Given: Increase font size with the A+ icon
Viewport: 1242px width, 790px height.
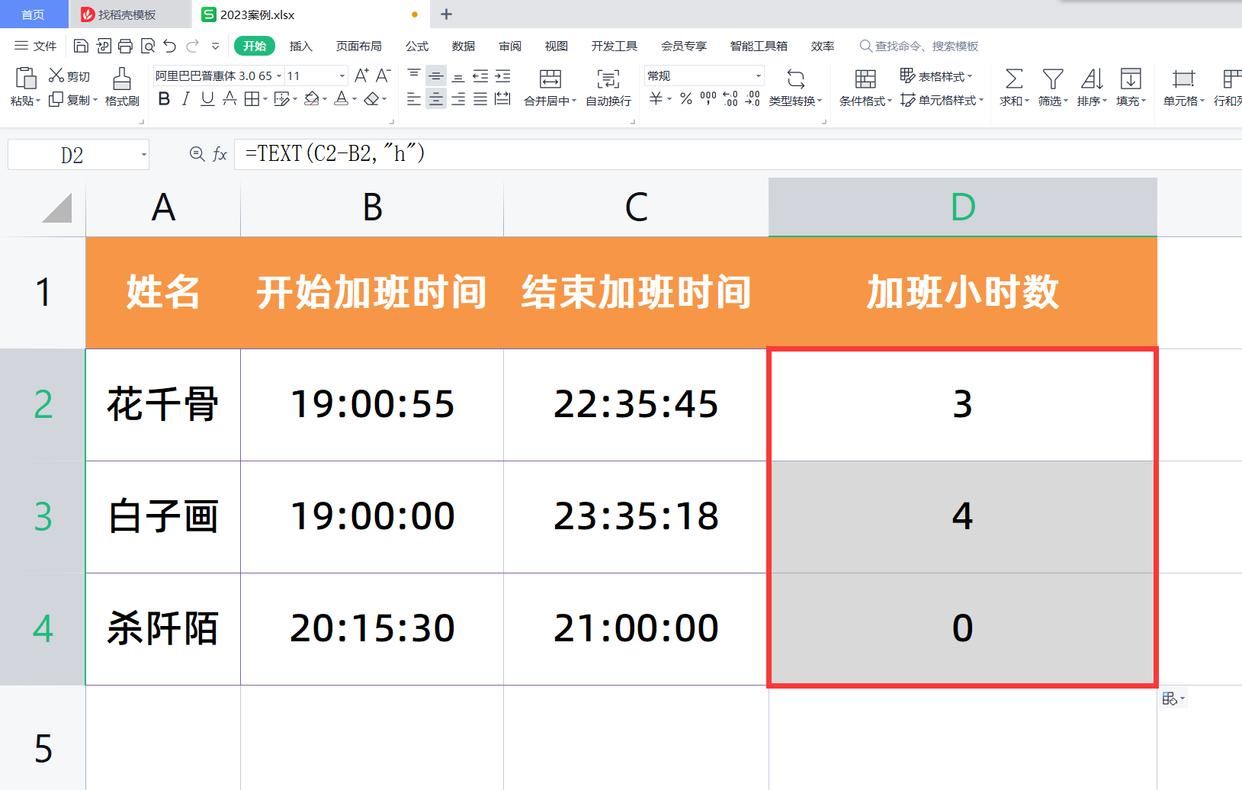Looking at the screenshot, I should (x=362, y=75).
